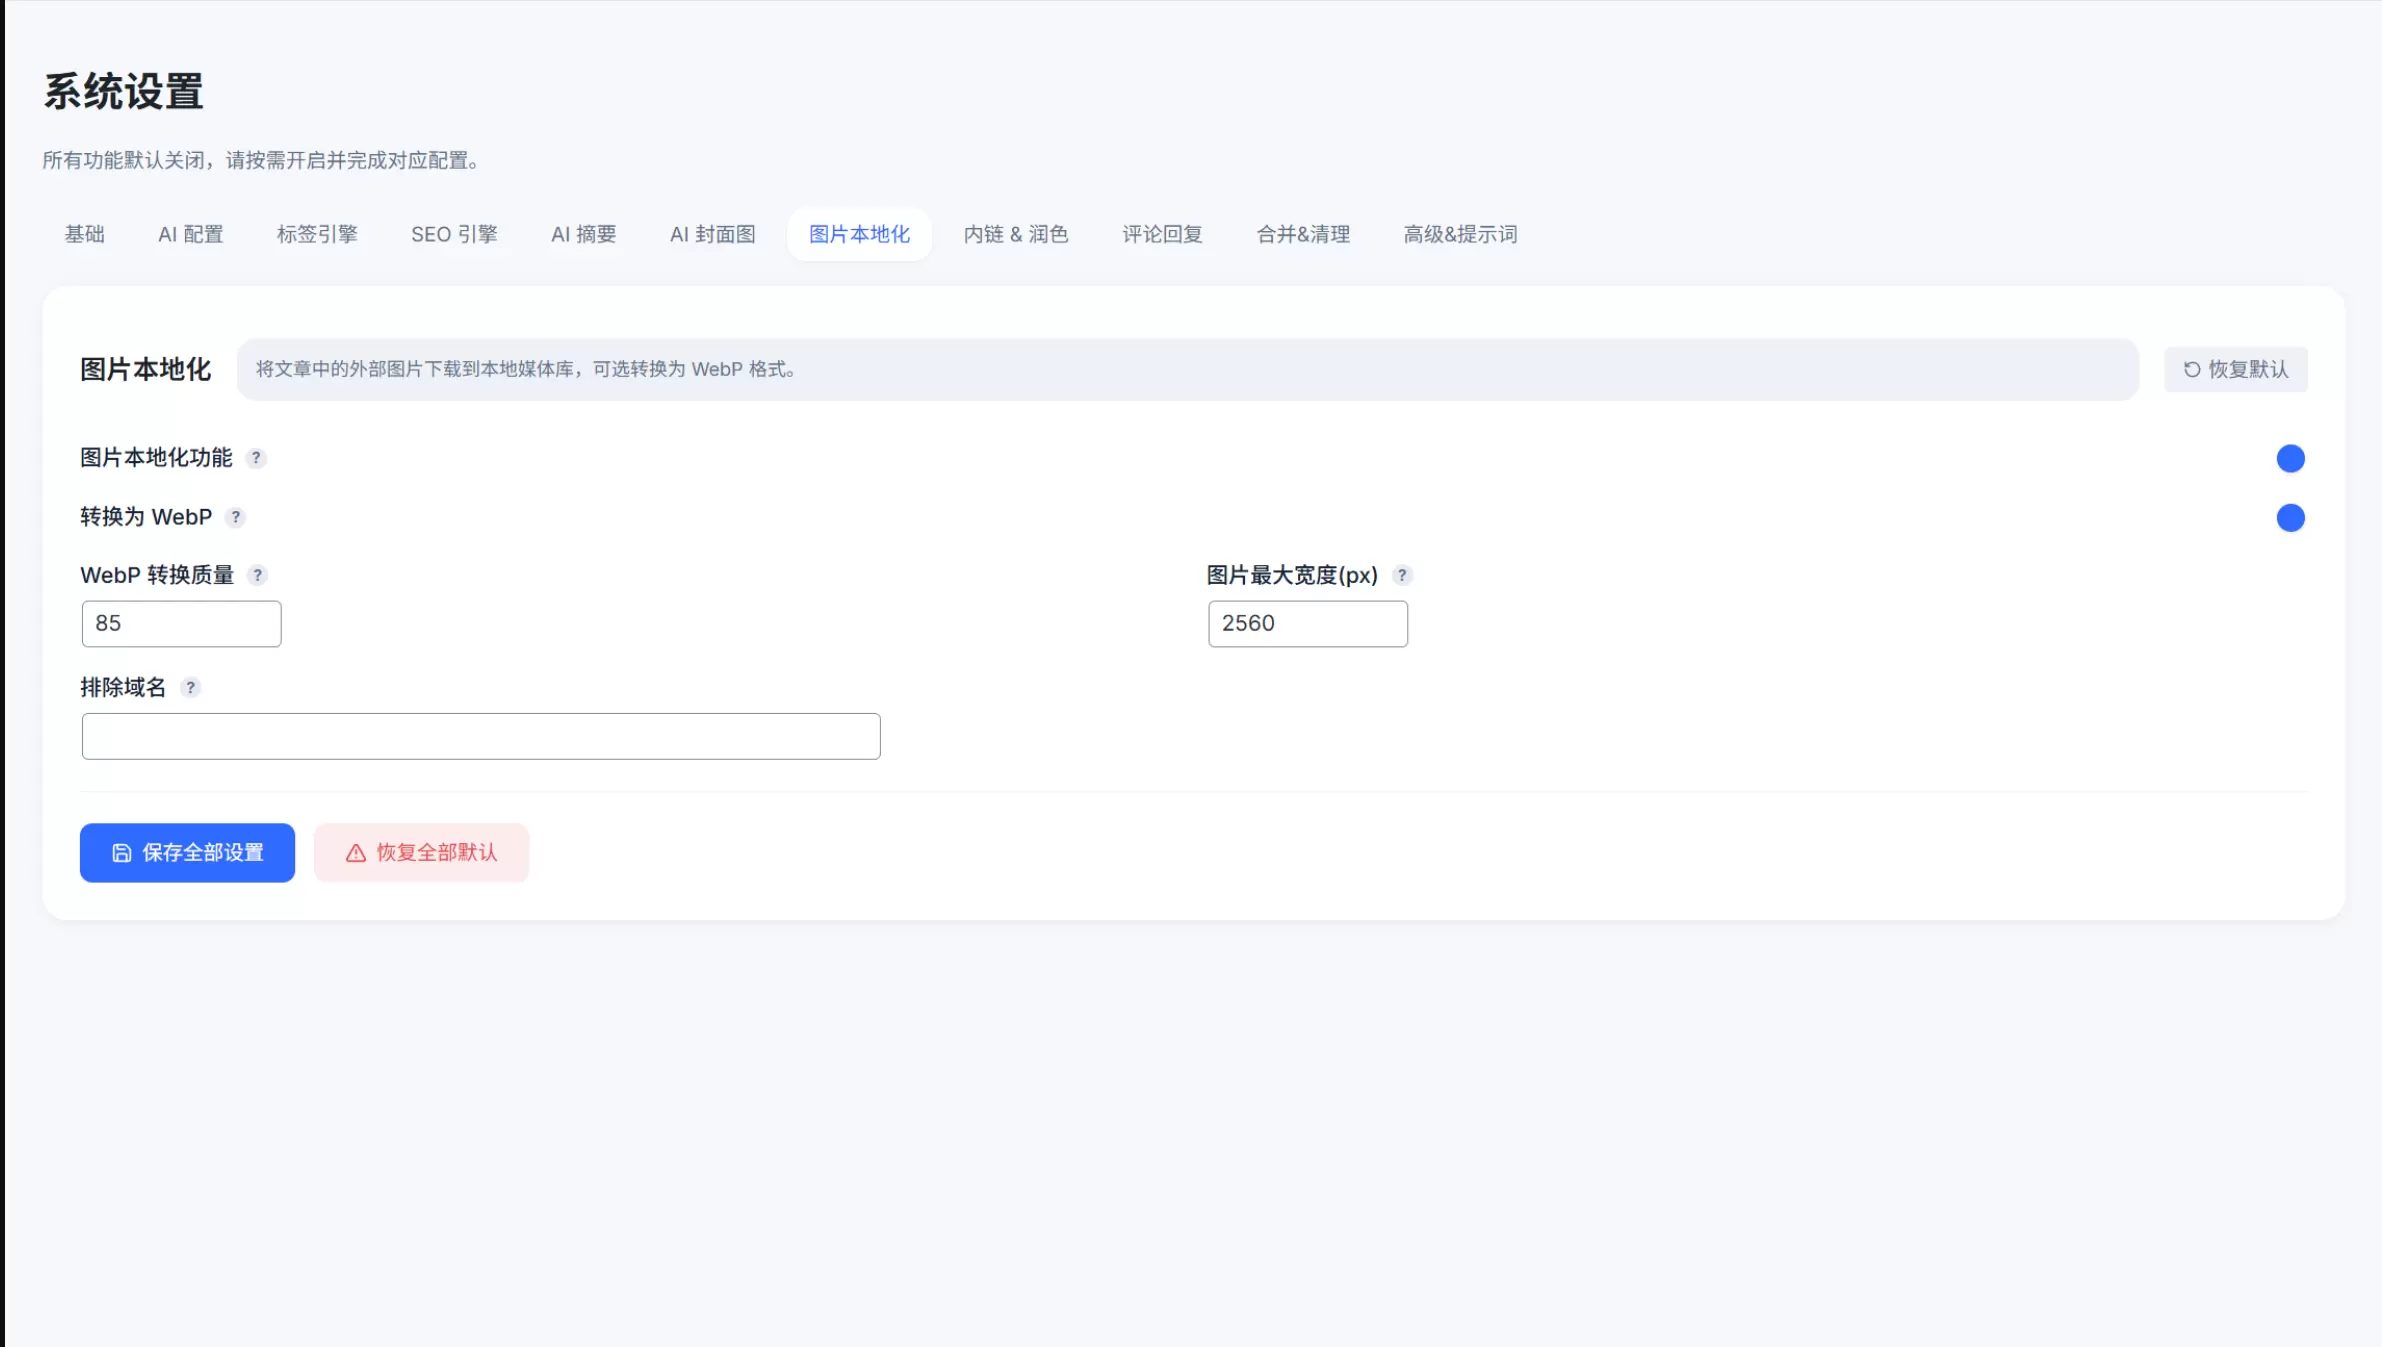Show help for WebP 转换质量

[x=258, y=575]
